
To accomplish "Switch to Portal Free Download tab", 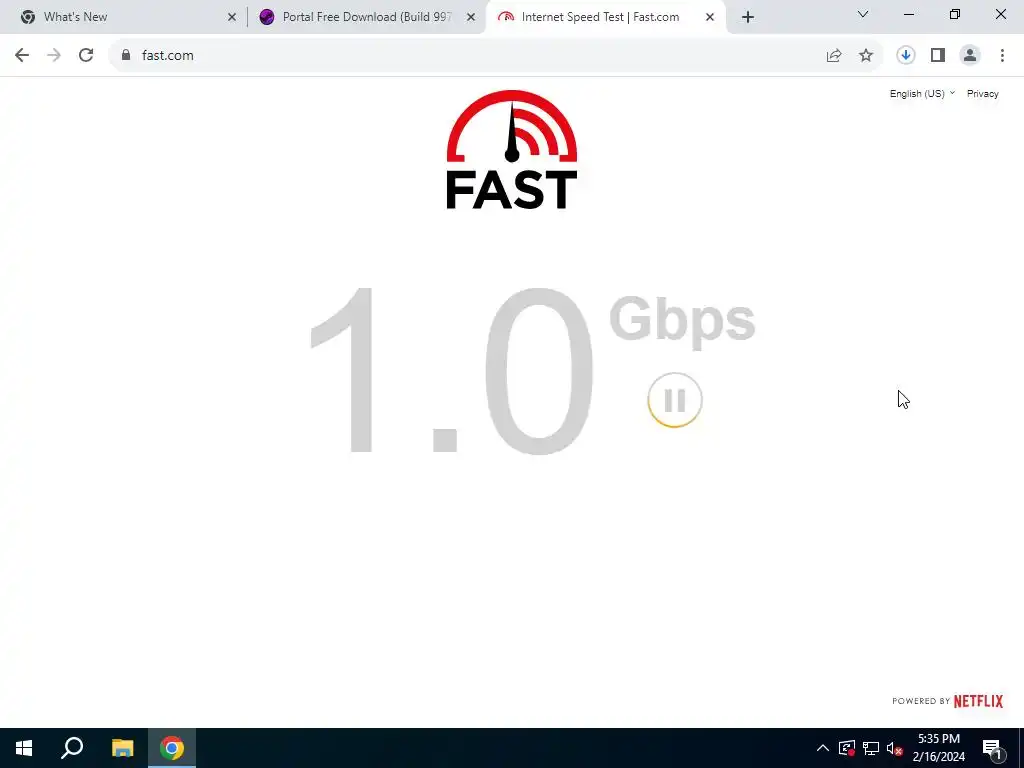I will click(358, 17).
